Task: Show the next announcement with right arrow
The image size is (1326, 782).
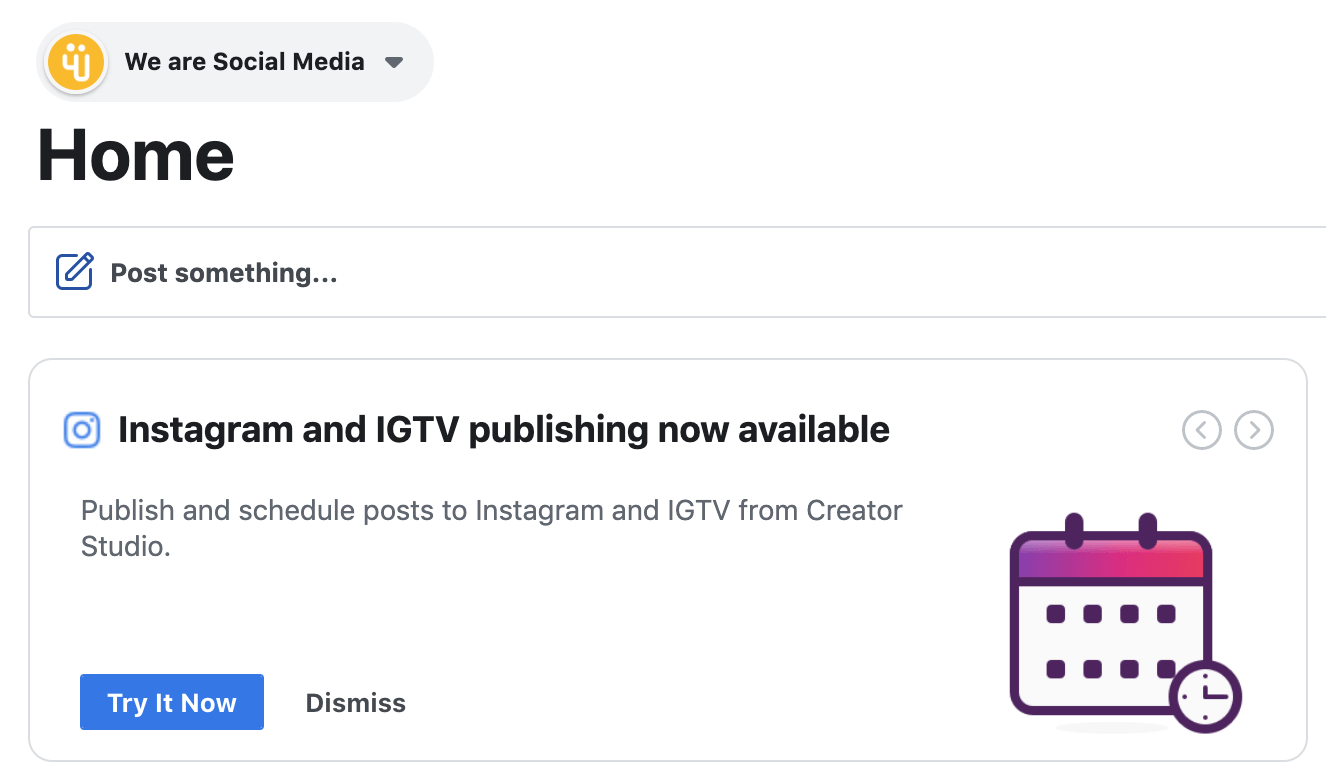Action: pos(1254,430)
